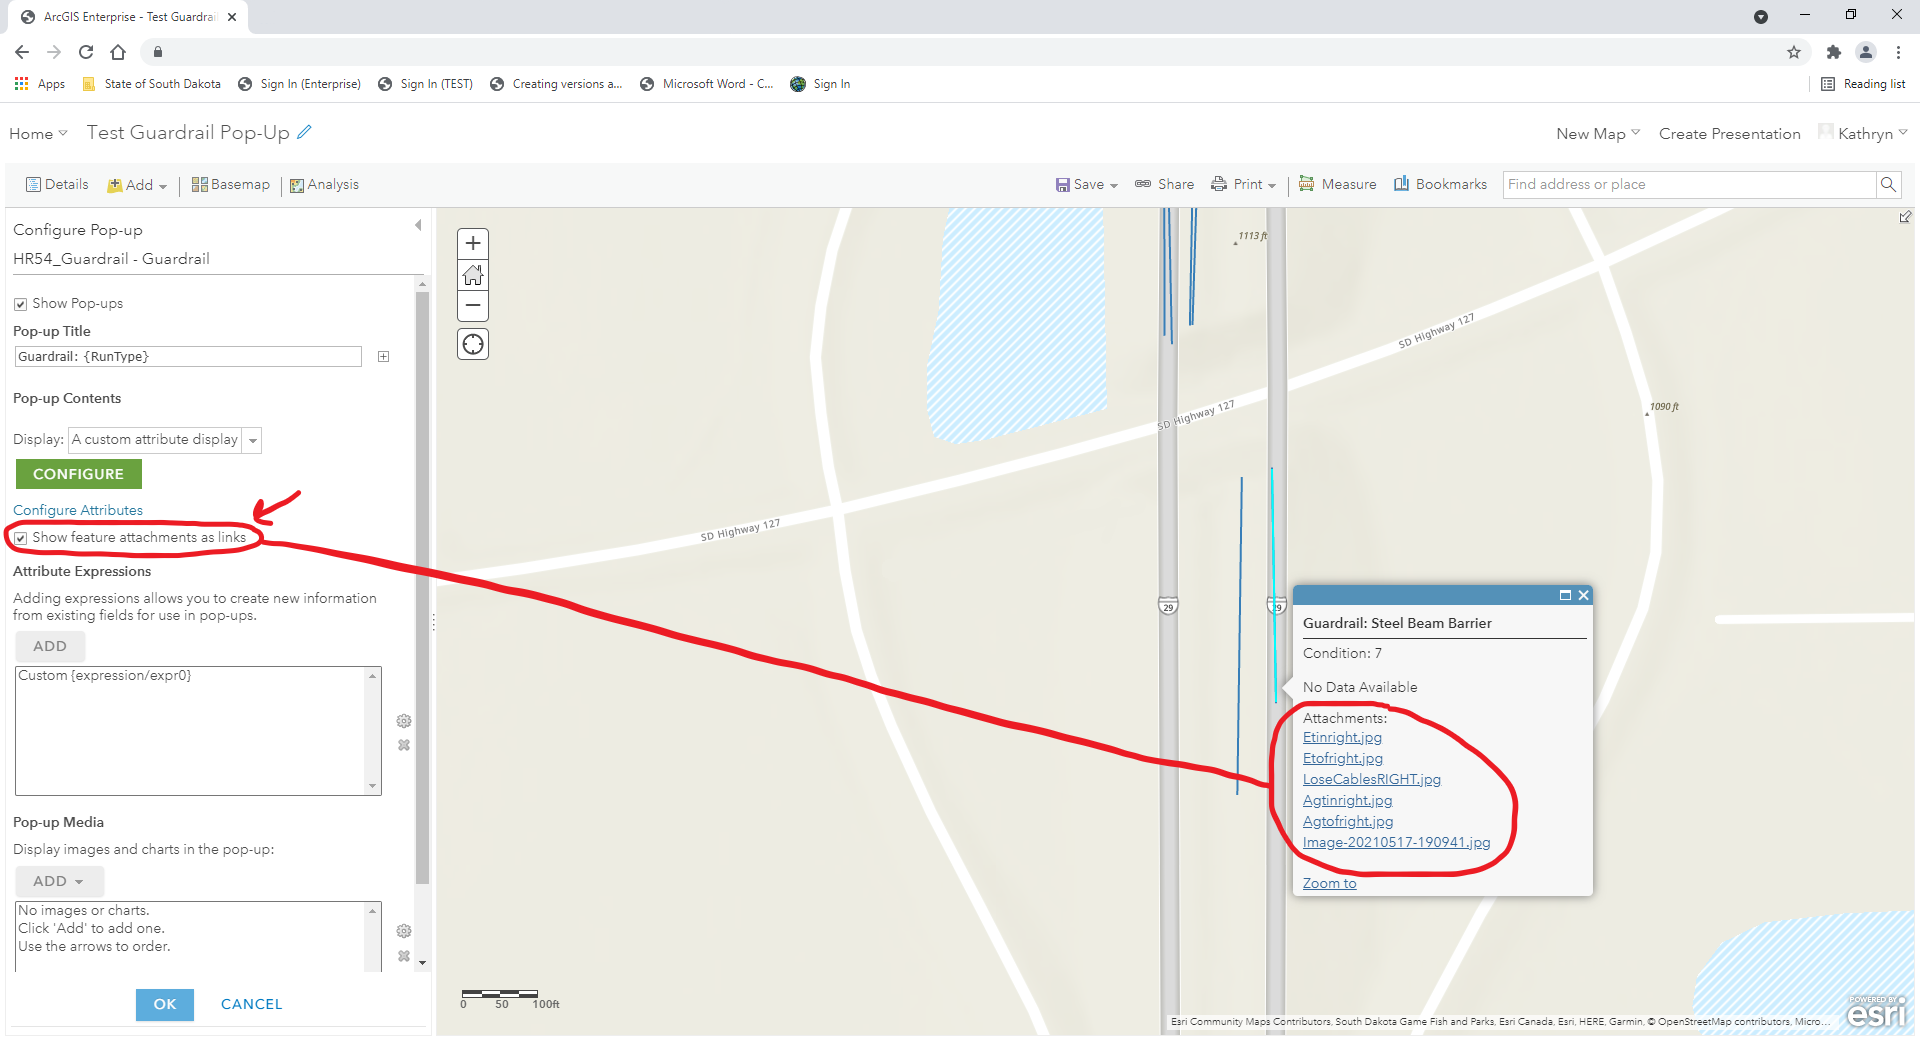Open map Bookmarks

pos(1440,185)
